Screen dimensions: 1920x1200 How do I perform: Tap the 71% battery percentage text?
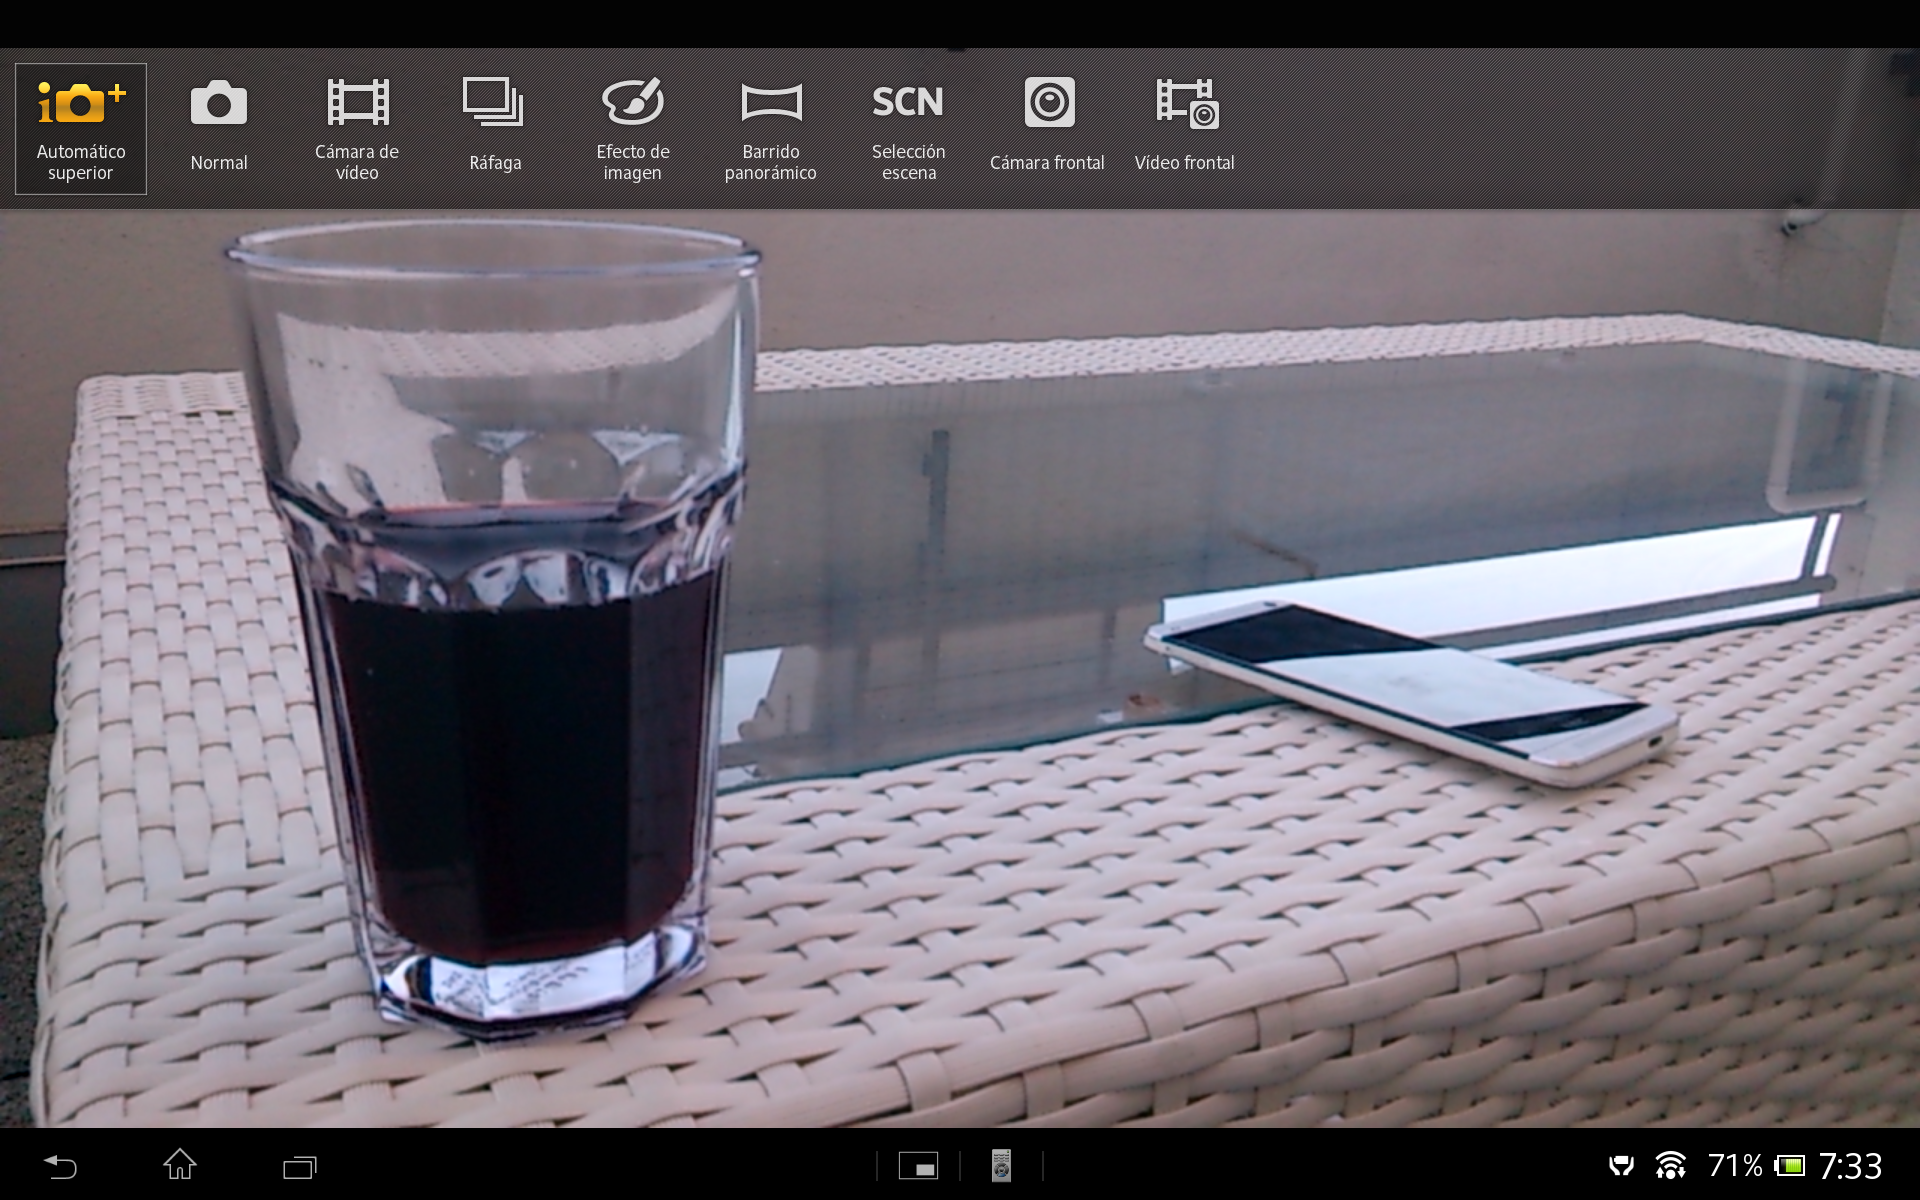tap(1734, 1166)
